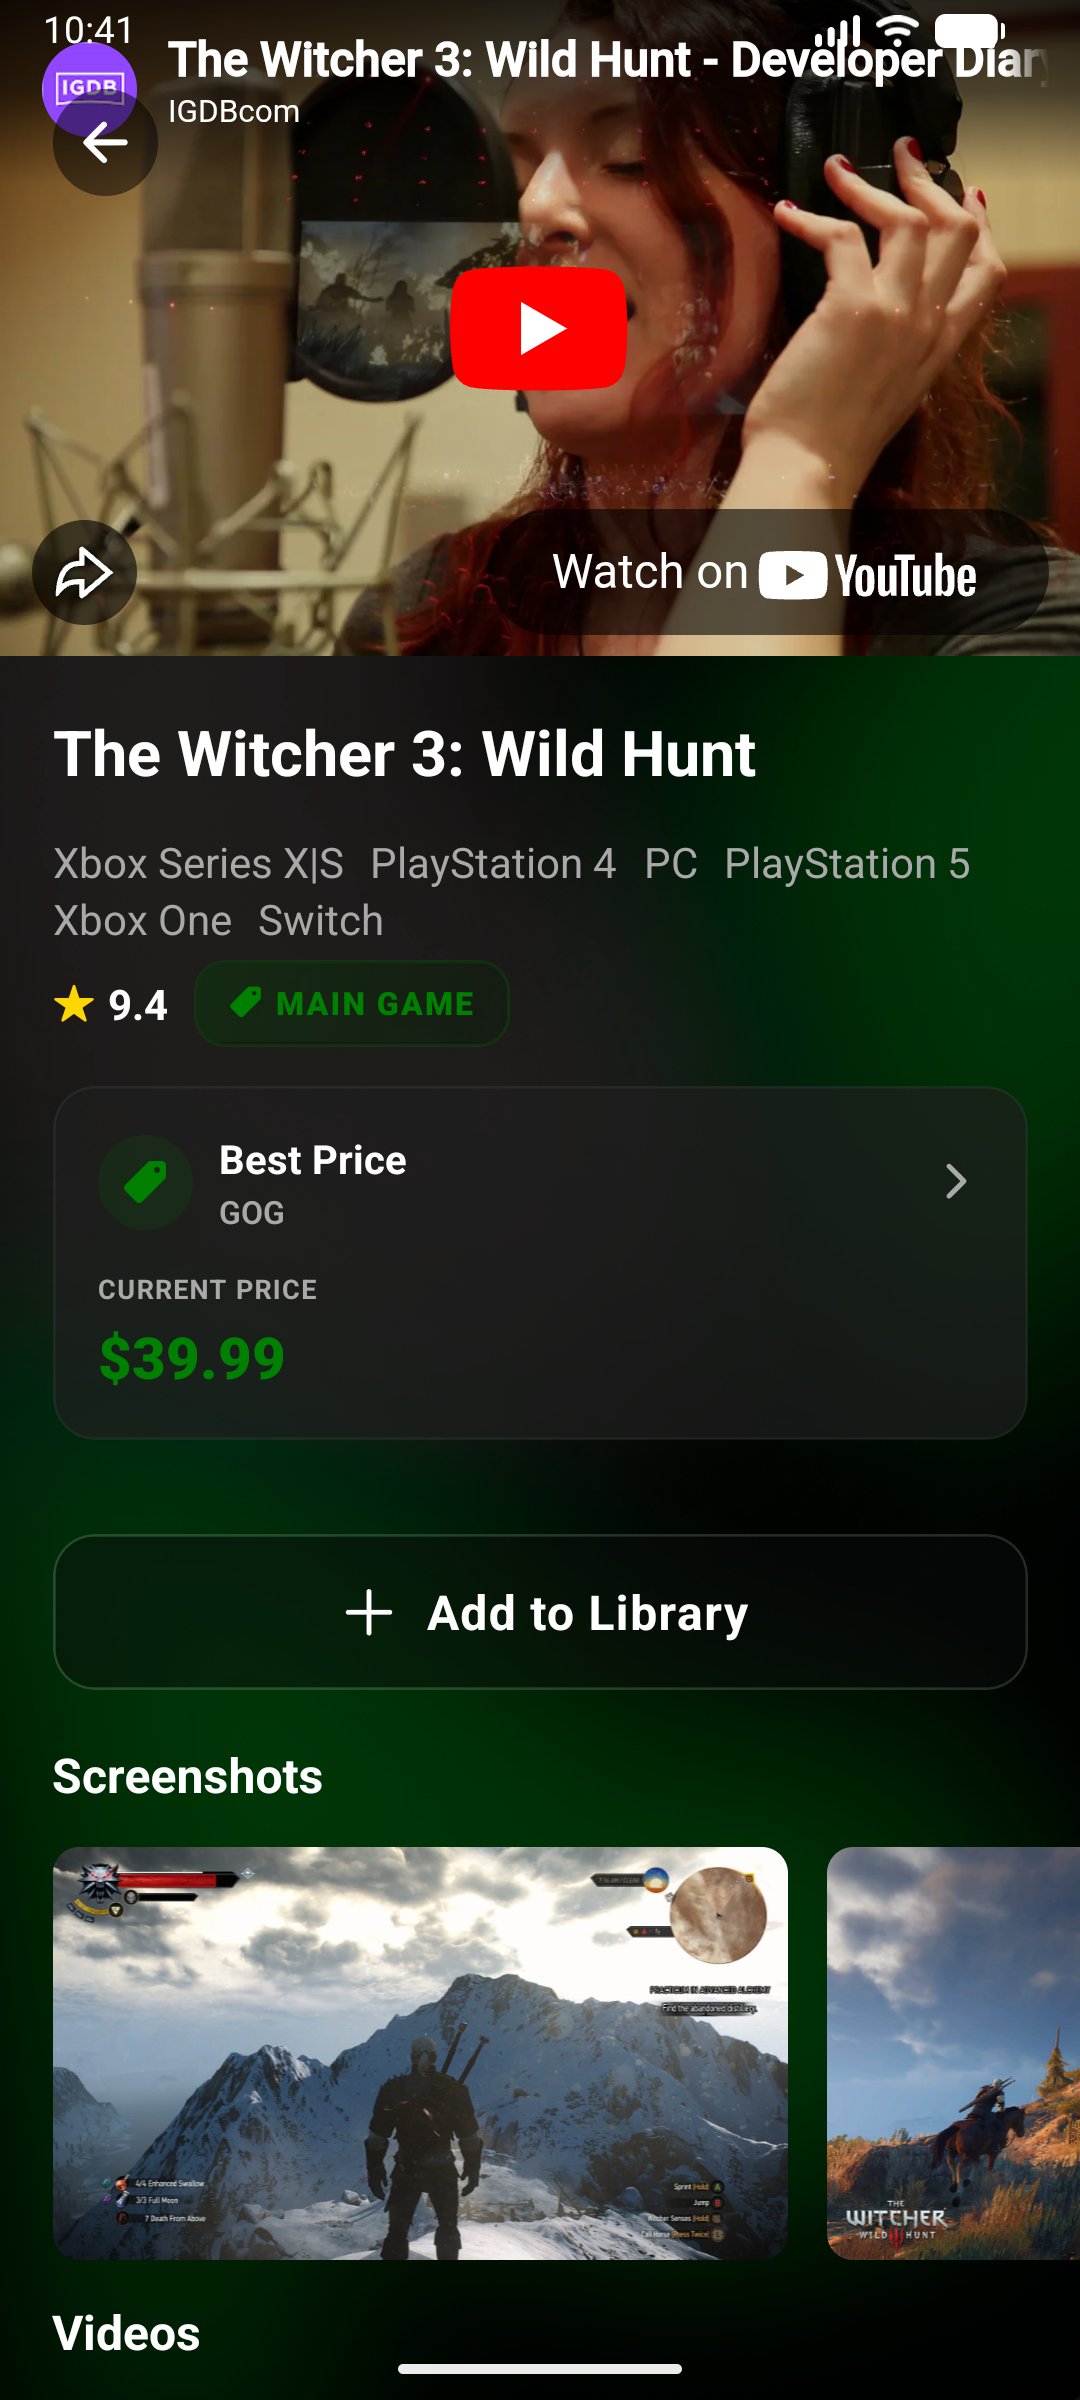This screenshot has height=2400, width=1080.
Task: Open Watch on YouTube link
Action: click(765, 573)
